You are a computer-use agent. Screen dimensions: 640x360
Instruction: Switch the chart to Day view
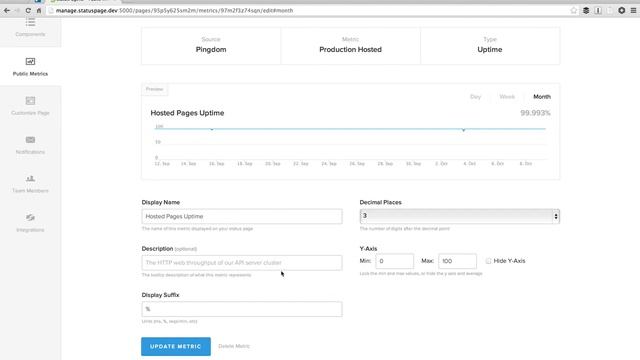pyautogui.click(x=476, y=97)
